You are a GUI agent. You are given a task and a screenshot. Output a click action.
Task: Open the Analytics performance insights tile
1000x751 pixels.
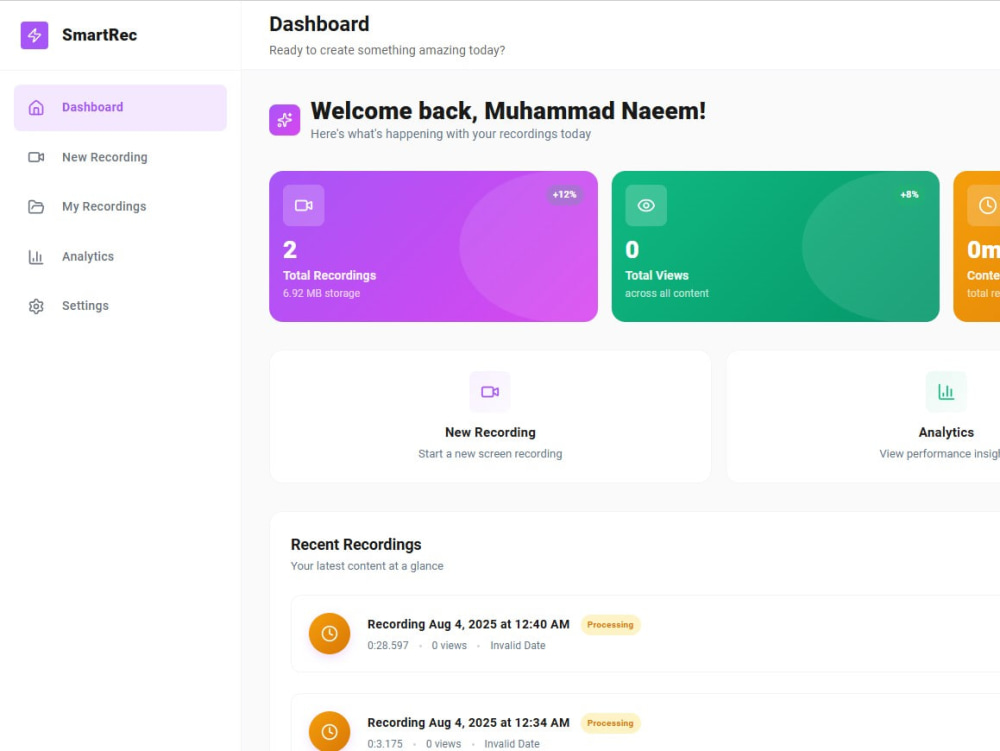tap(863, 416)
